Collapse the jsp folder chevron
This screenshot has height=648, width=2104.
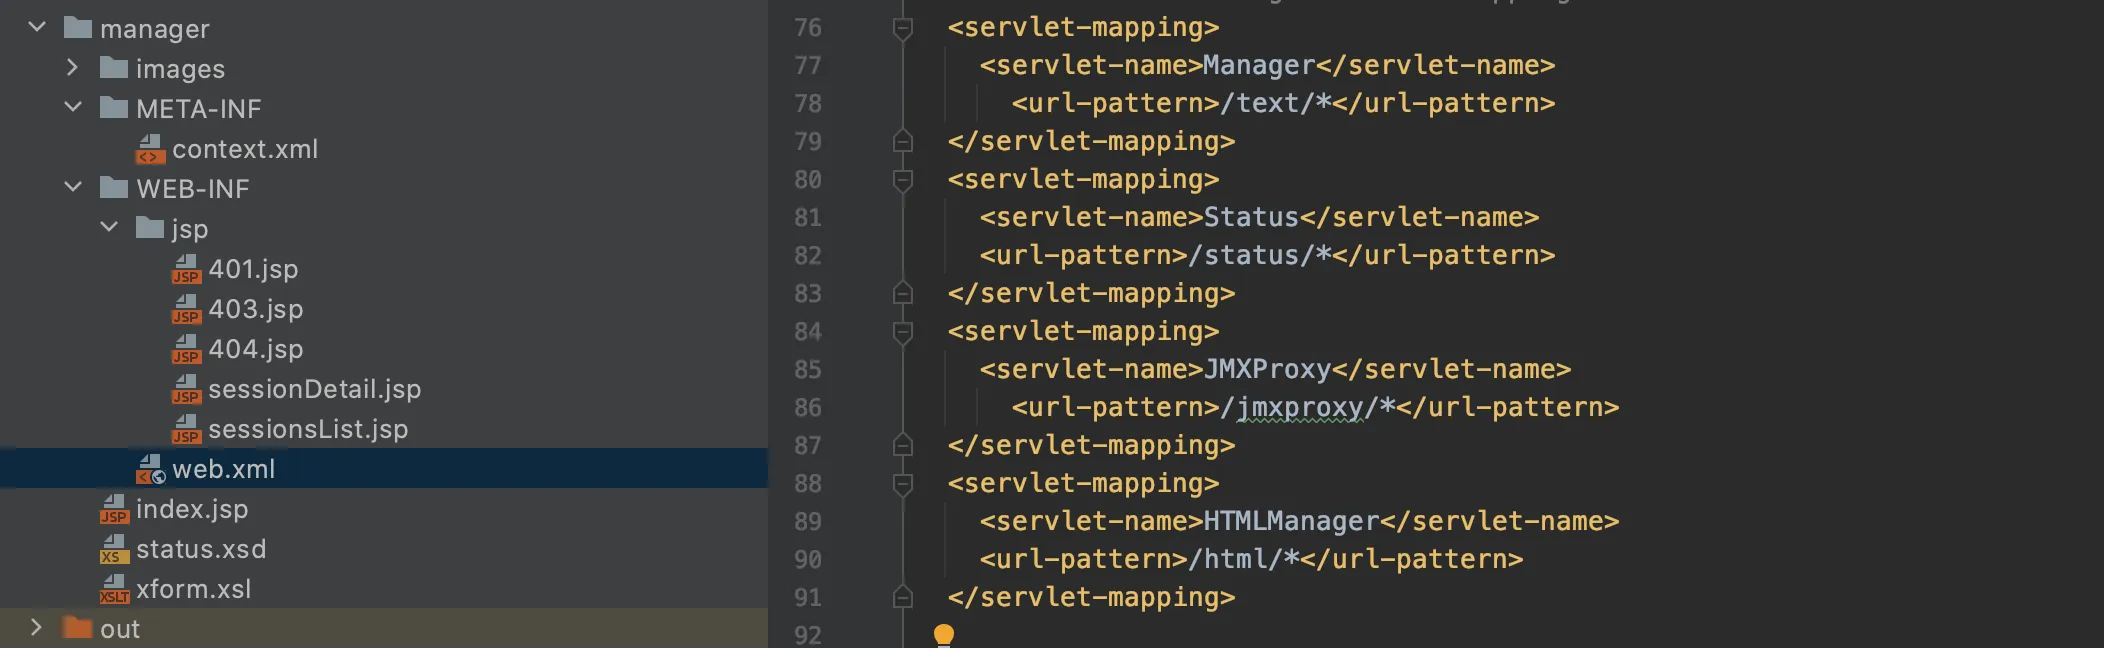pyautogui.click(x=109, y=227)
